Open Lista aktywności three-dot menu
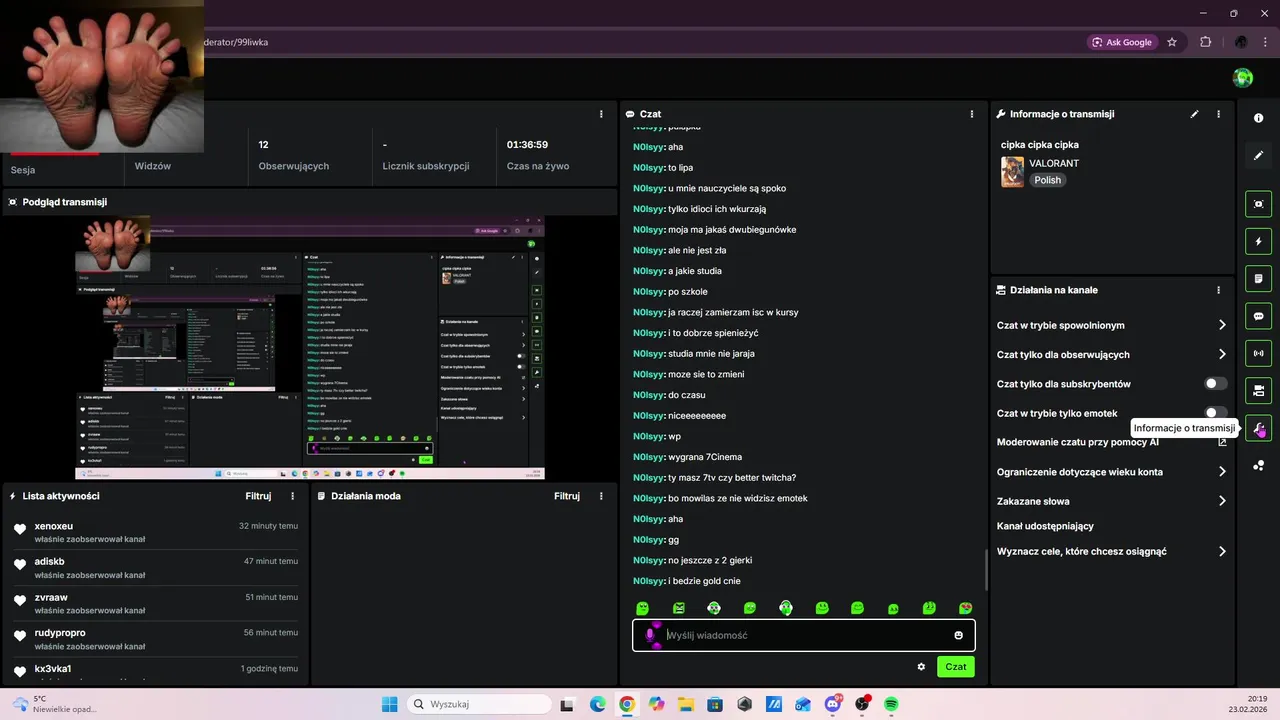The image size is (1280, 720). tap(292, 496)
